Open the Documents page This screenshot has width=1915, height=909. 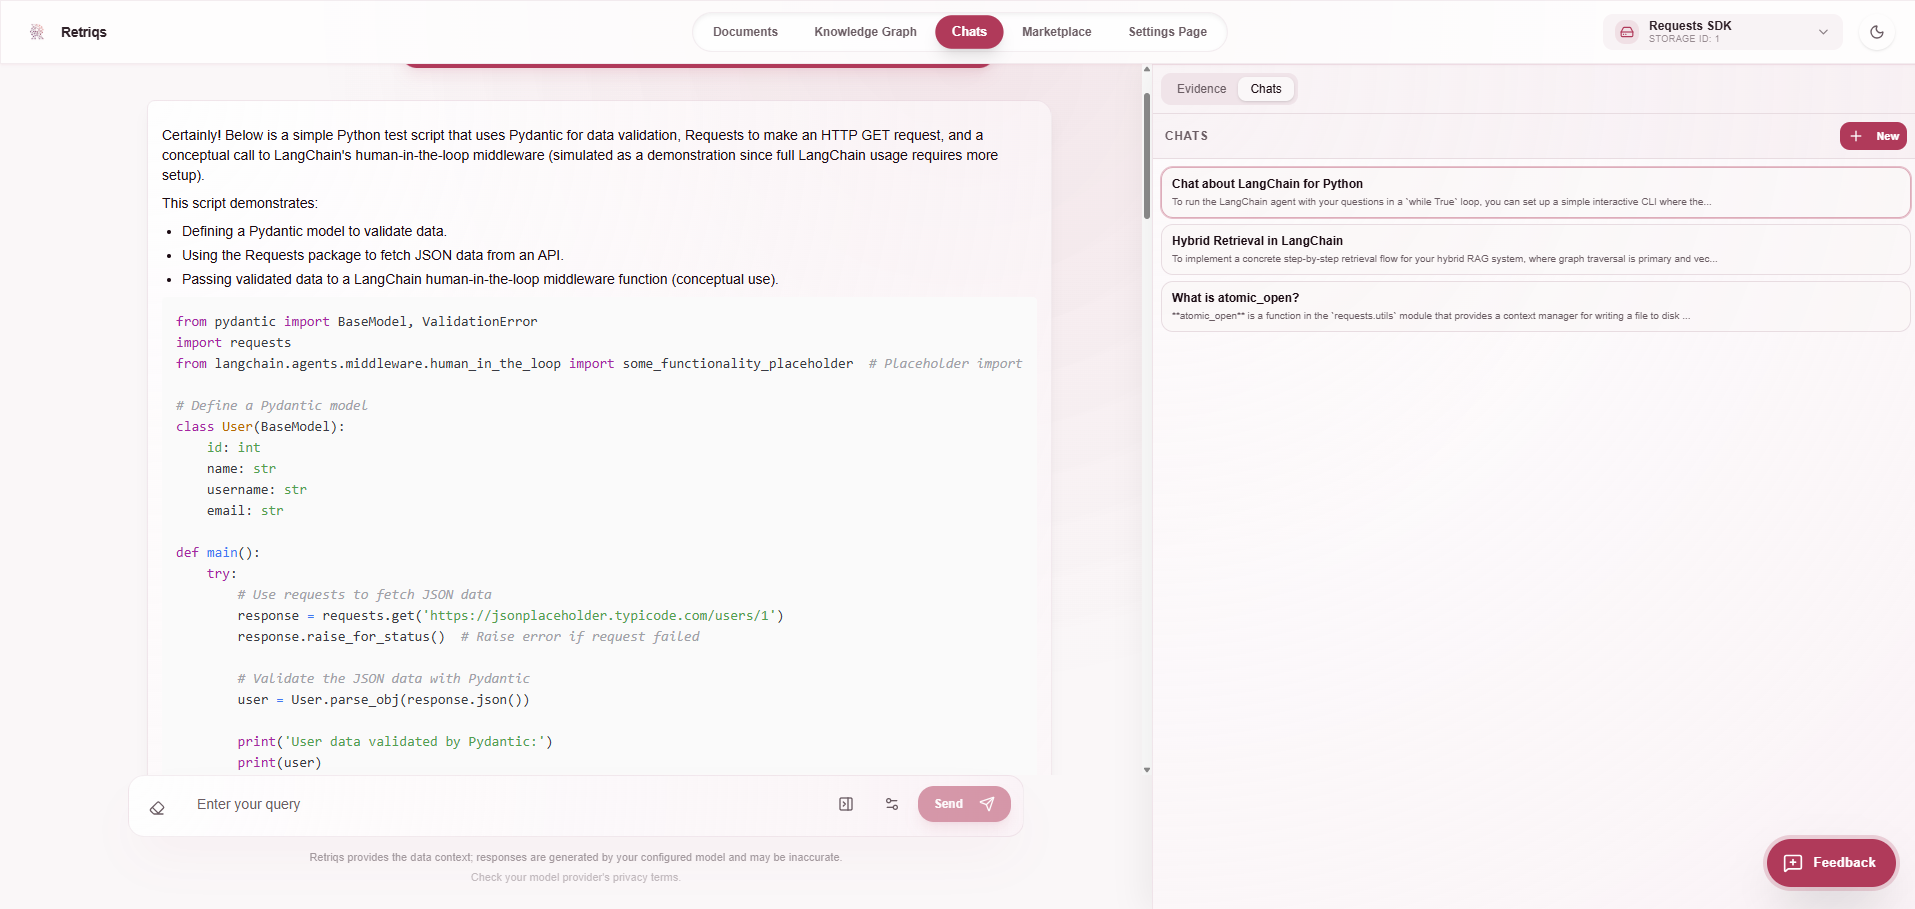[x=745, y=32]
